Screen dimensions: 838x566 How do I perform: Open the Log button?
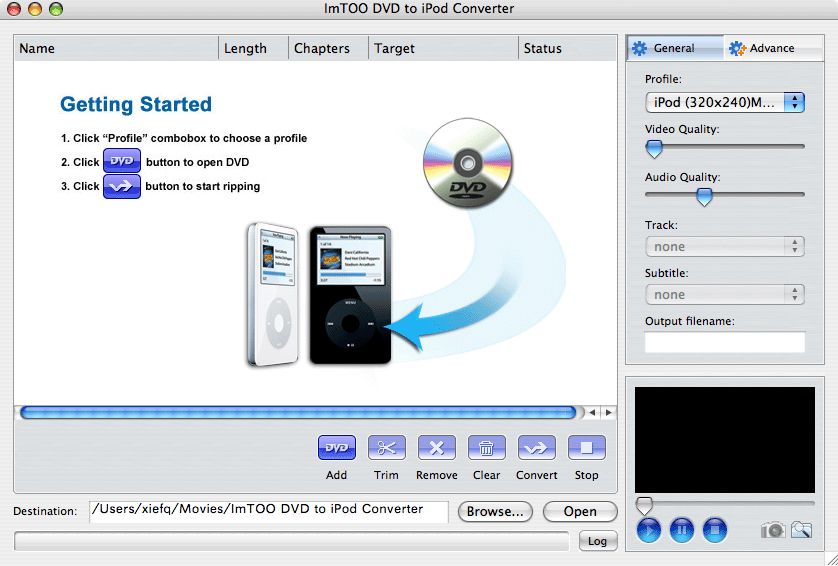coord(598,541)
